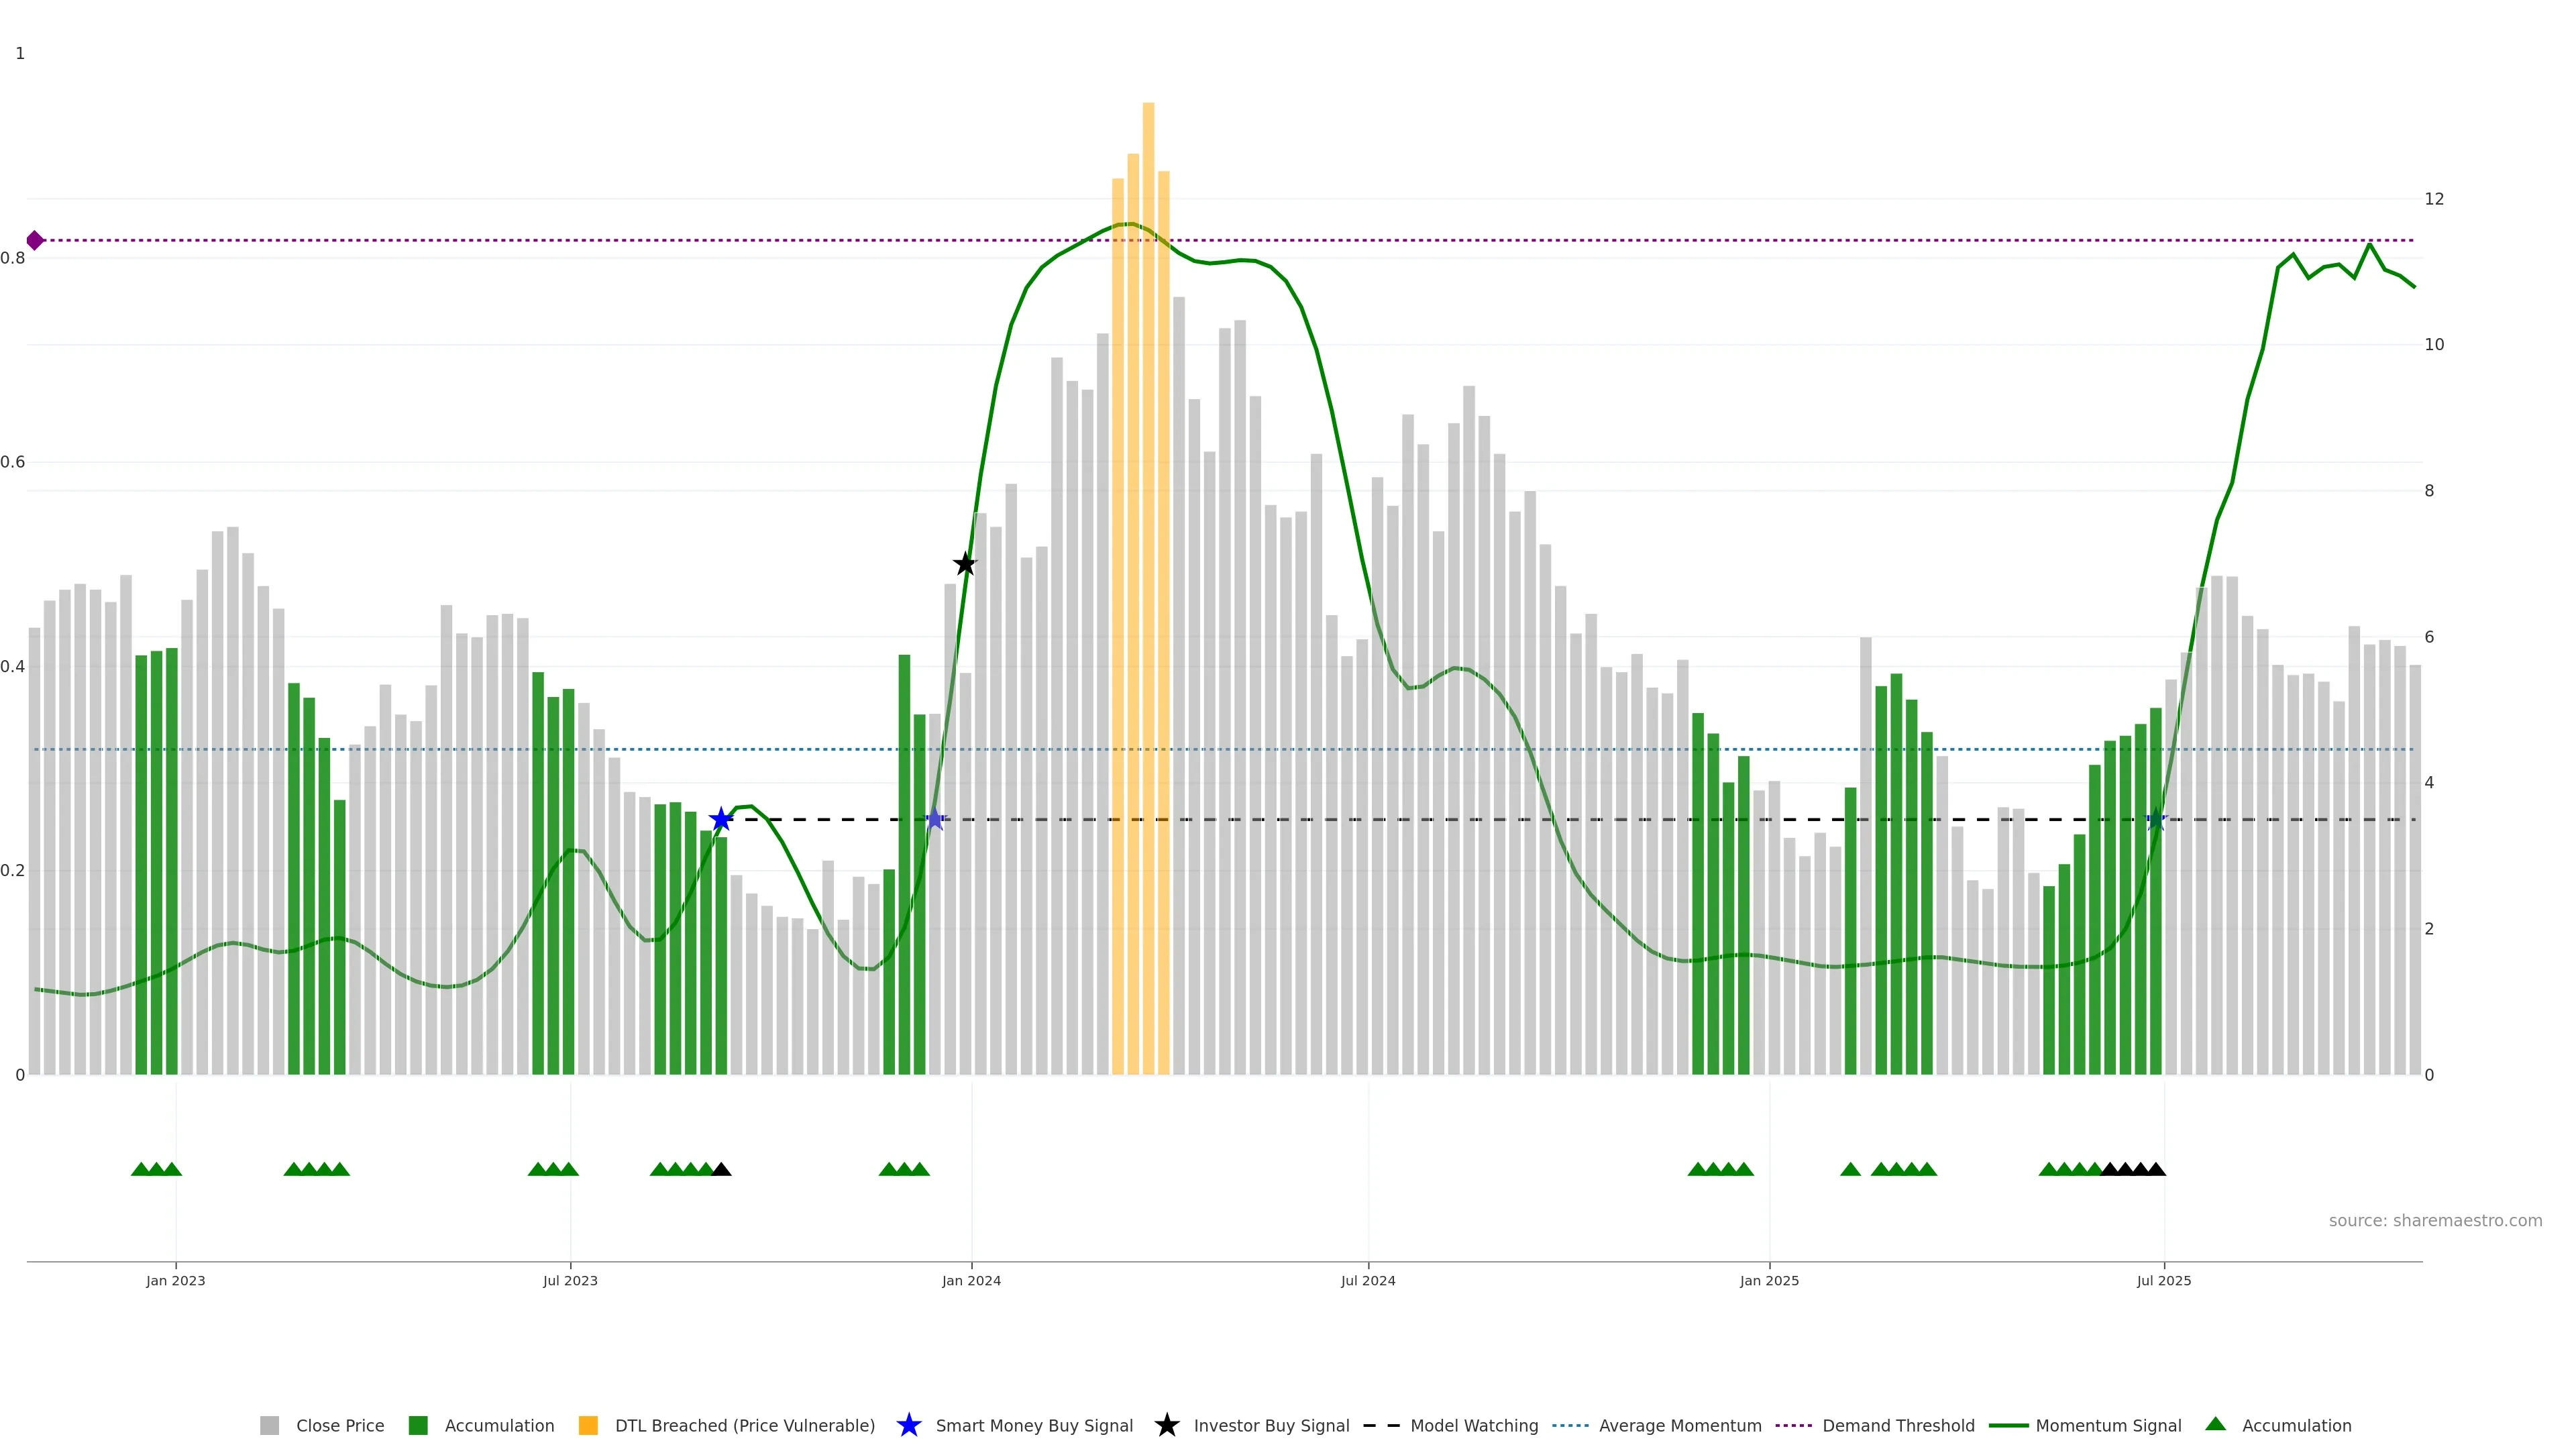Click the black Investor Buy star on chart
This screenshot has height=1449, width=2576.
(x=964, y=564)
